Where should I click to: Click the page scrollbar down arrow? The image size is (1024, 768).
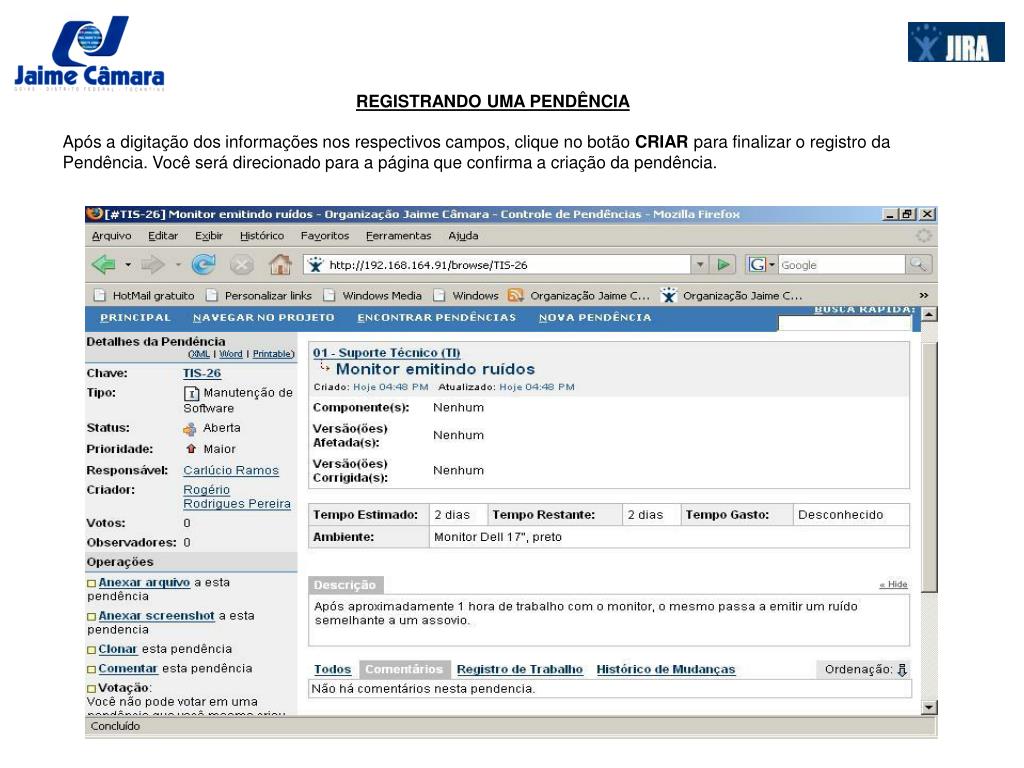pyautogui.click(x=929, y=708)
